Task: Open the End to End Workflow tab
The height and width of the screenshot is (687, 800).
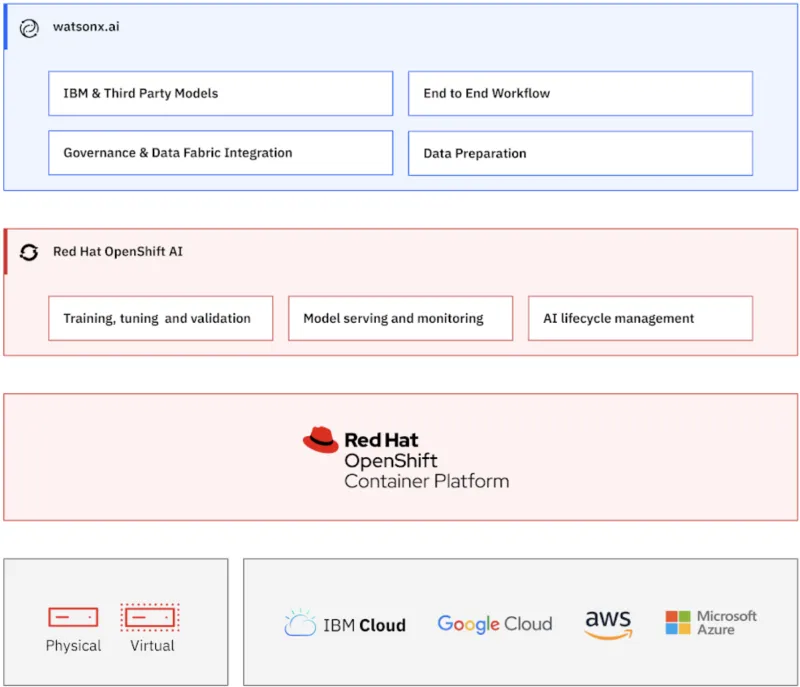Action: 580,93
